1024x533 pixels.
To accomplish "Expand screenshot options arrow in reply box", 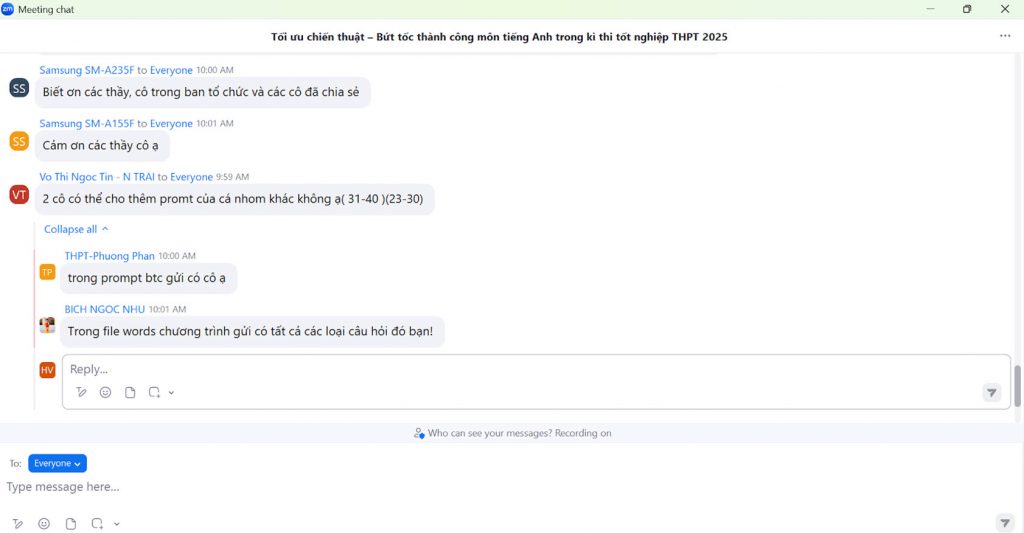I will pos(171,393).
